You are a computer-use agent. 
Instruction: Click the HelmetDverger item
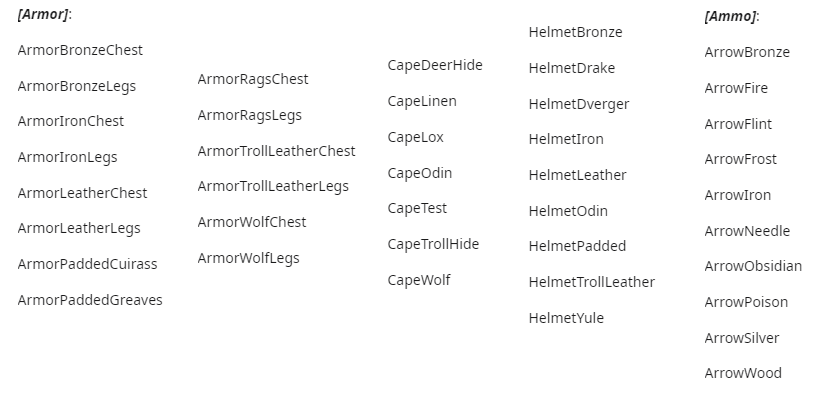tap(579, 104)
